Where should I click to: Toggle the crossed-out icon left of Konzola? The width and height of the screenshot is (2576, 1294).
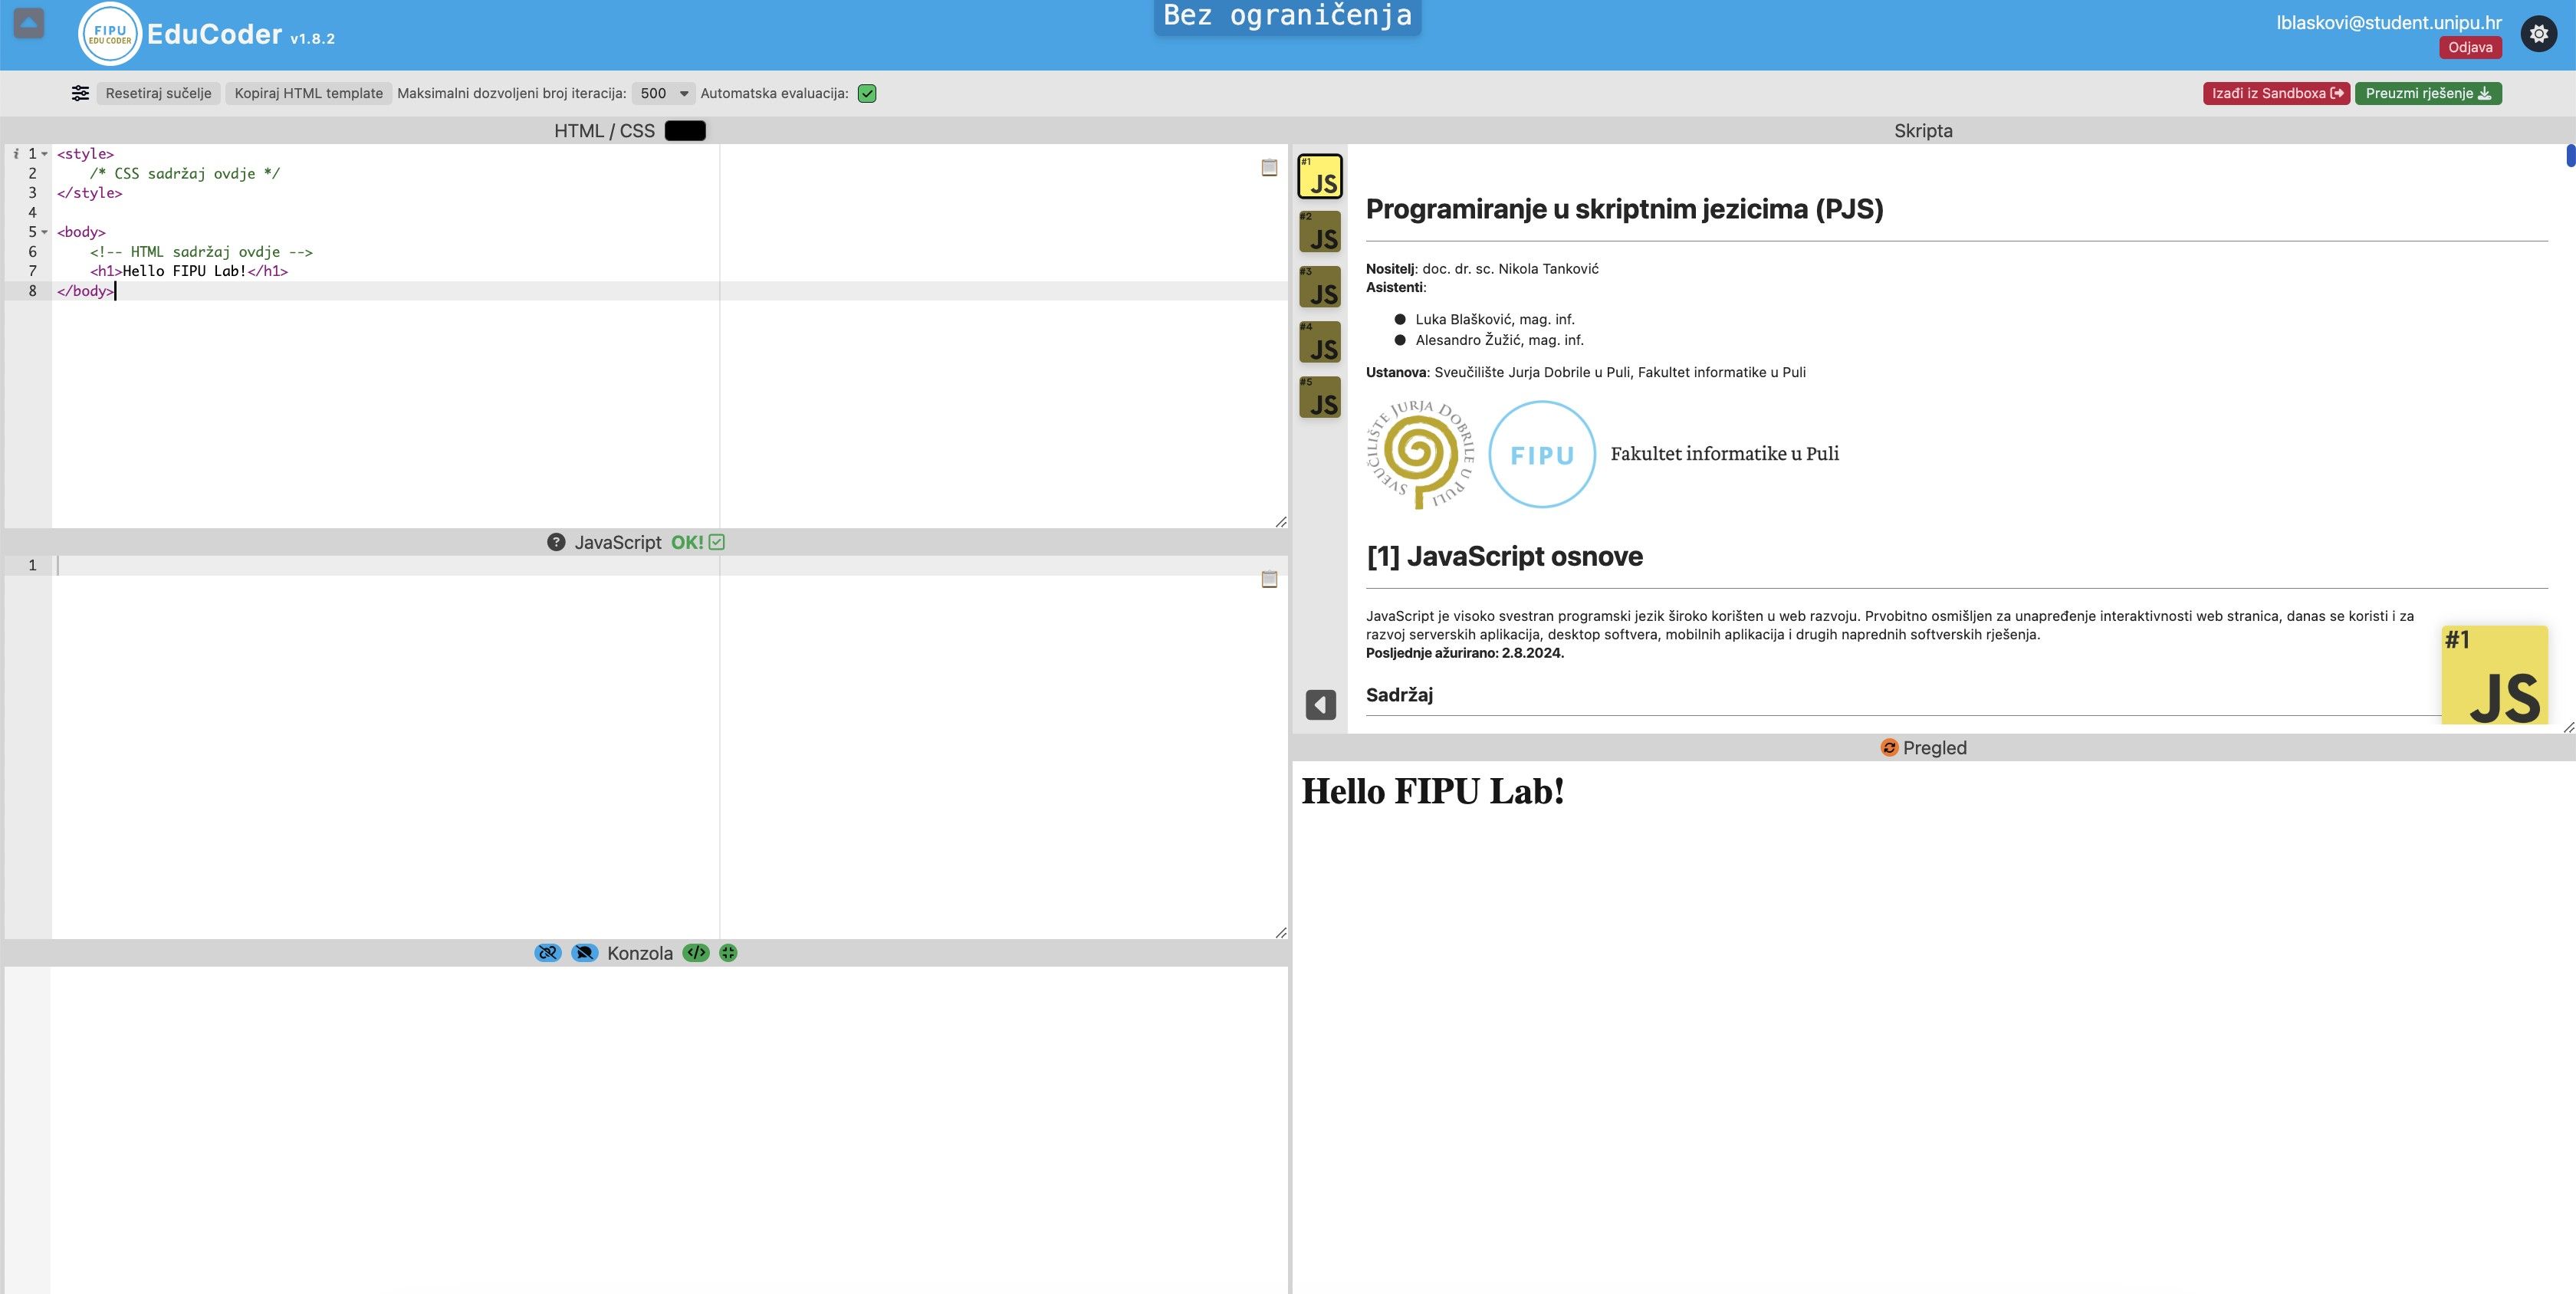coord(585,953)
